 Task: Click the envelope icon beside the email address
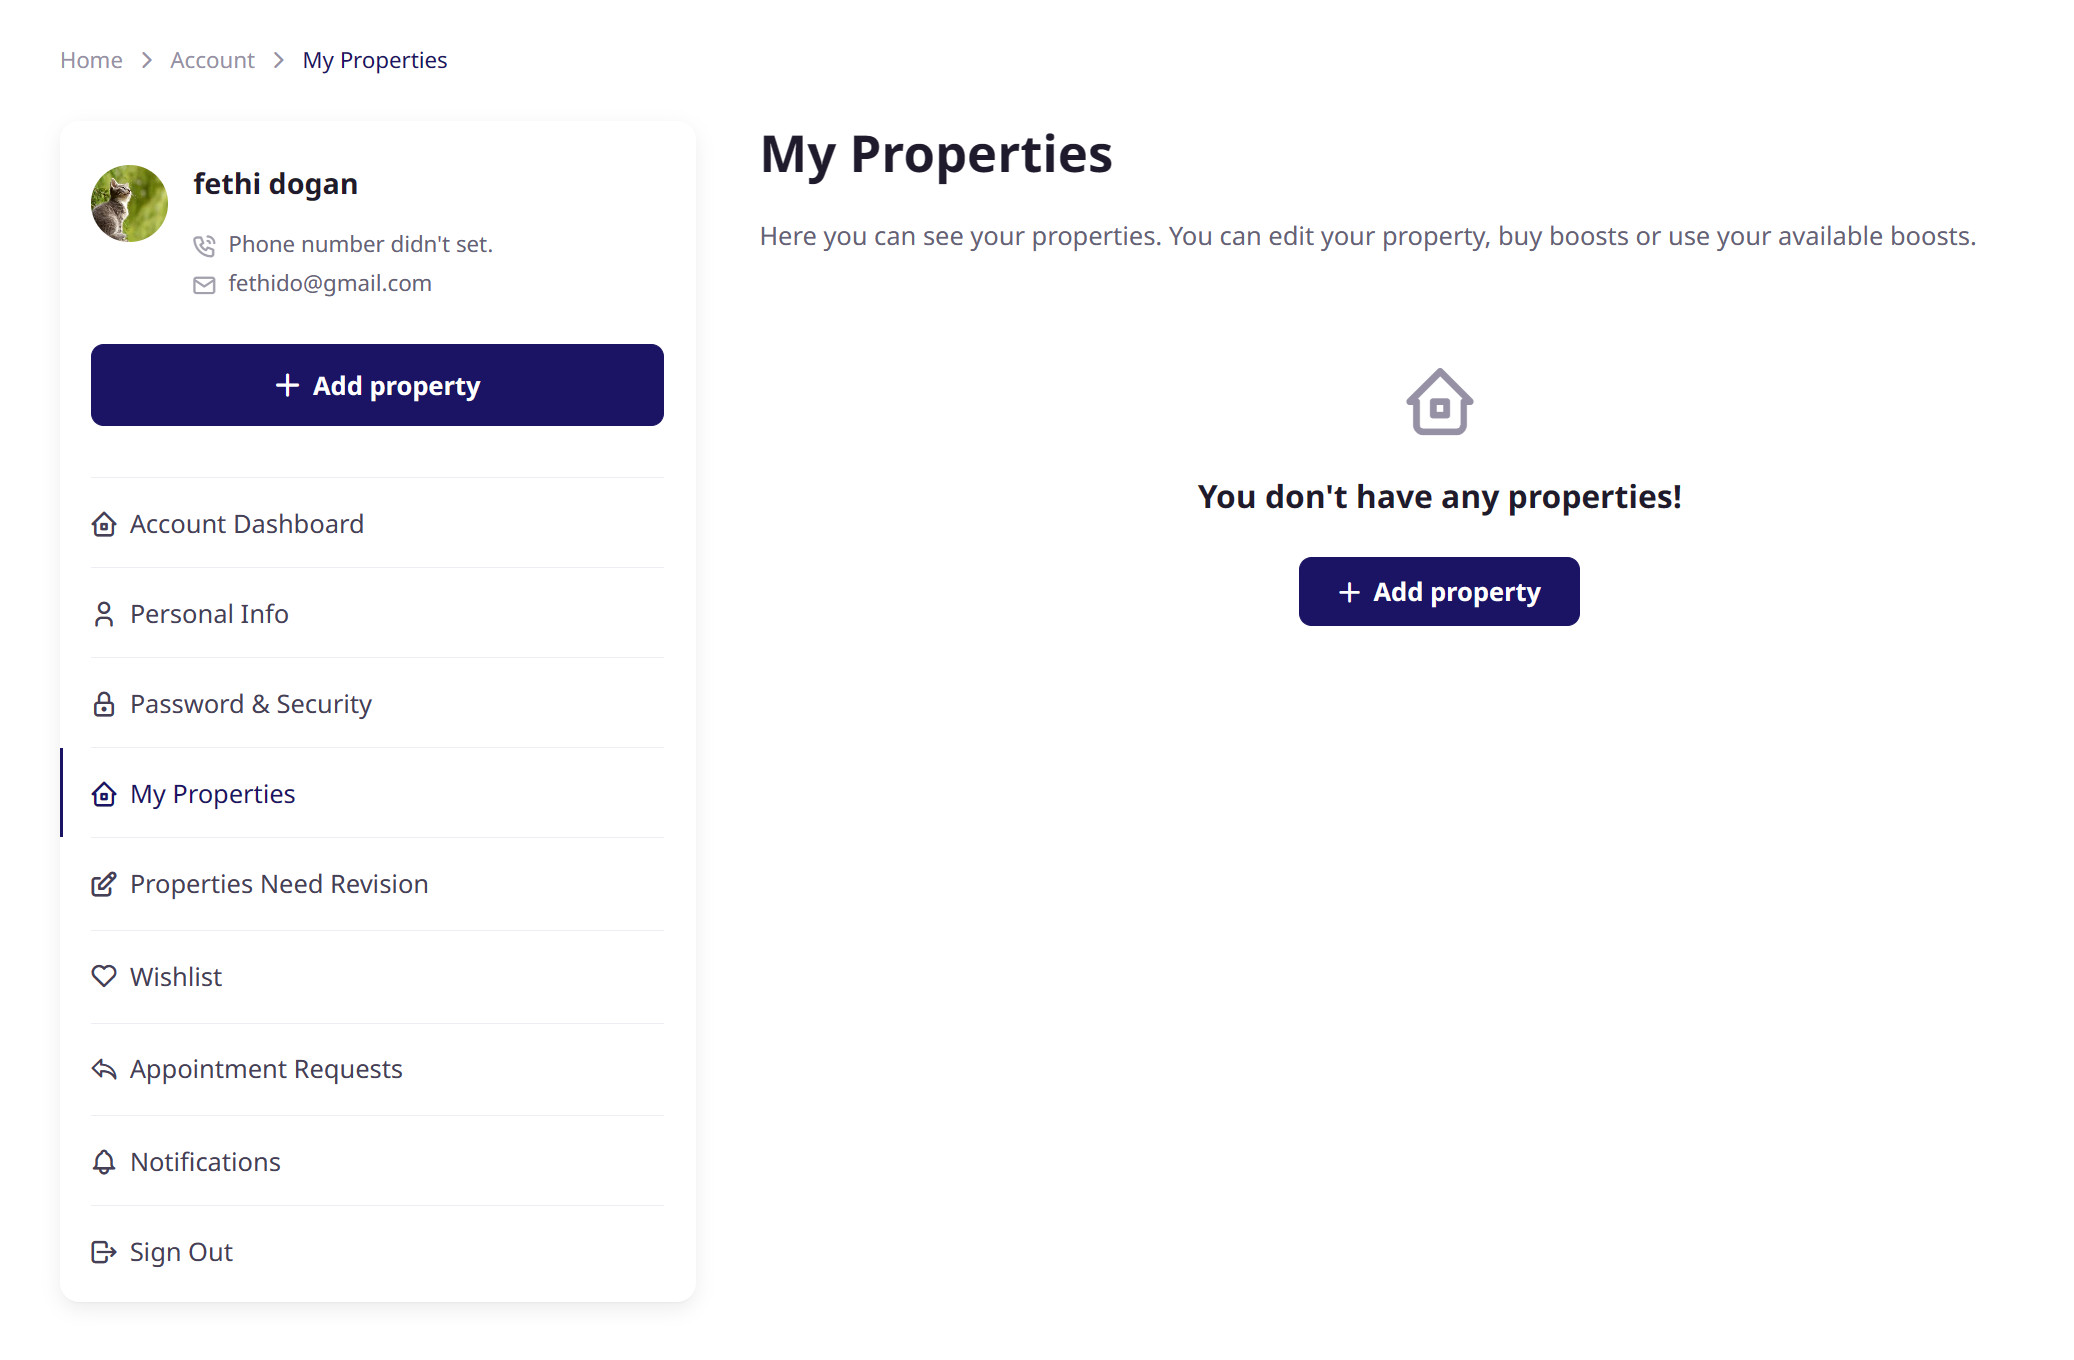click(x=204, y=285)
